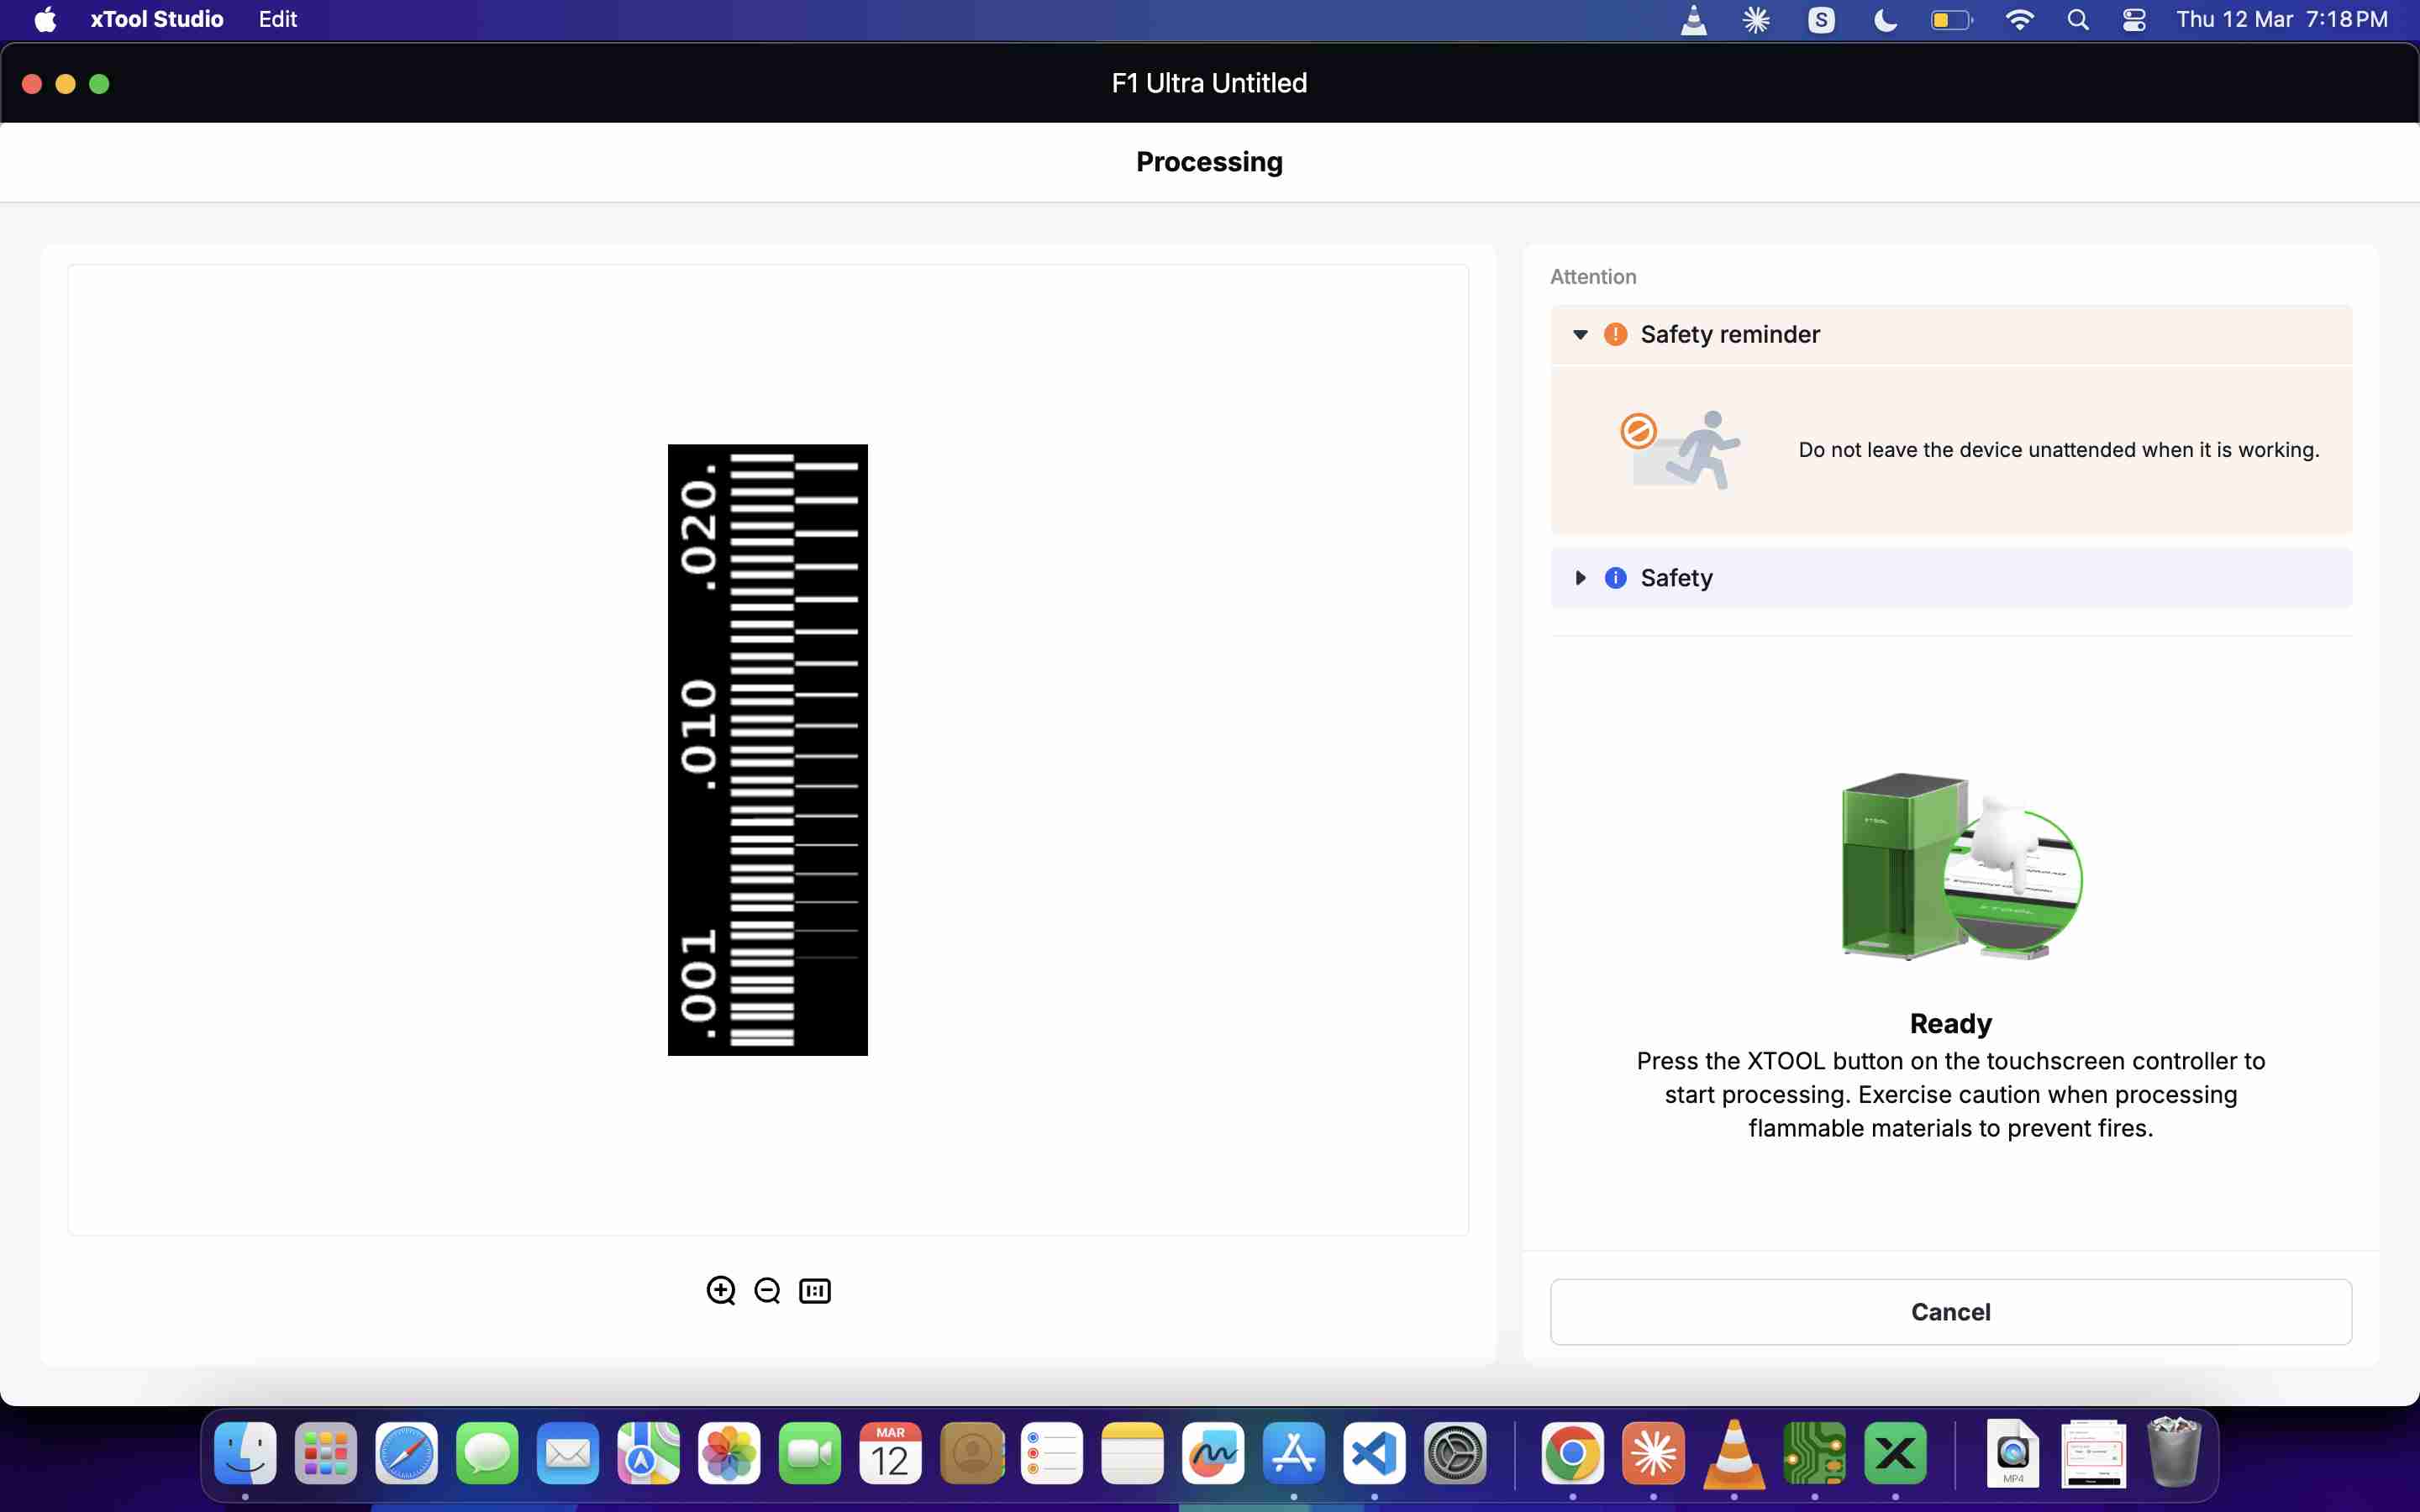Click the date and time display
The image size is (2420, 1512).
[2281, 20]
